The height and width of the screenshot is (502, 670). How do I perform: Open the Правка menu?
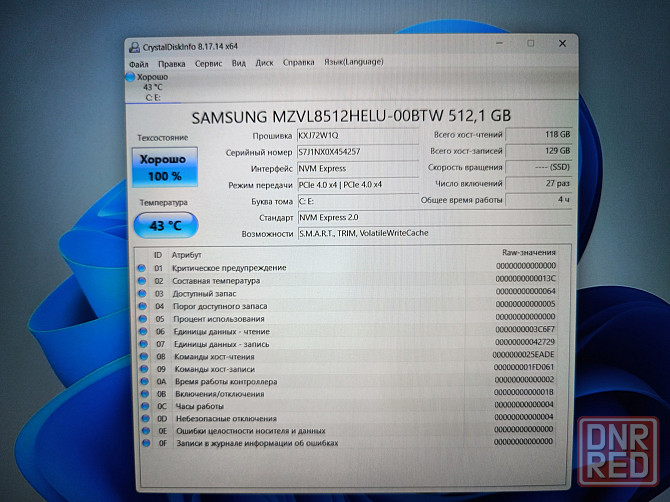[171, 64]
